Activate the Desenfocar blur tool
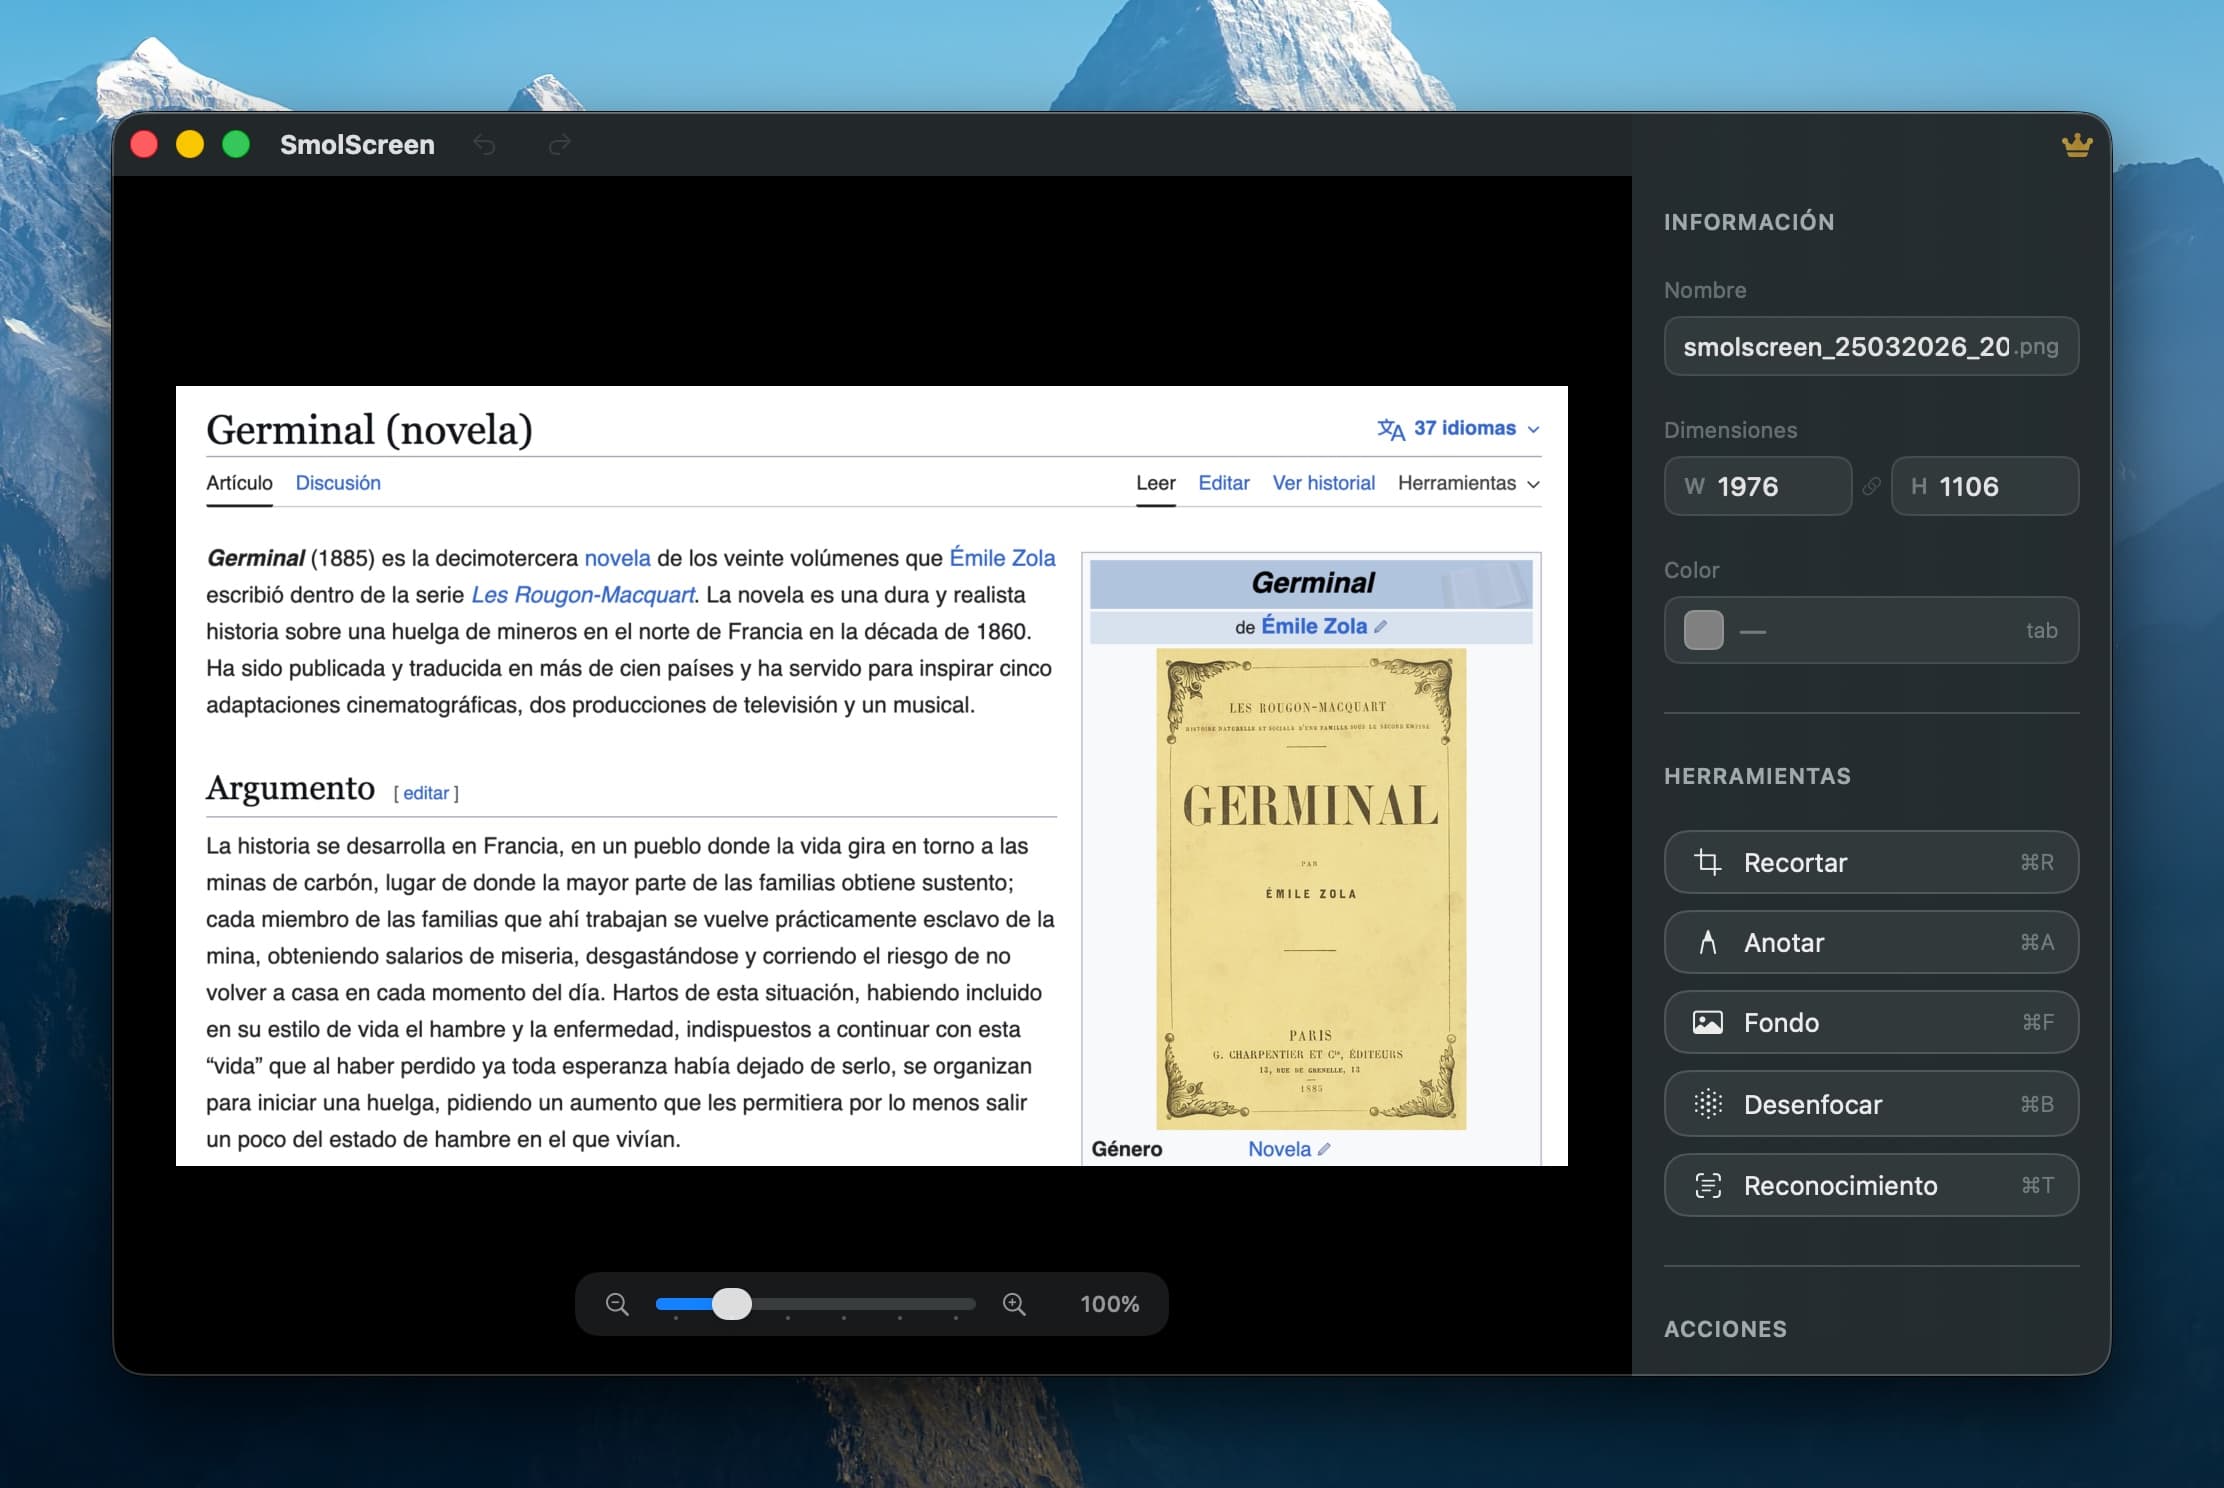The width and height of the screenshot is (2224, 1488). (x=1871, y=1104)
